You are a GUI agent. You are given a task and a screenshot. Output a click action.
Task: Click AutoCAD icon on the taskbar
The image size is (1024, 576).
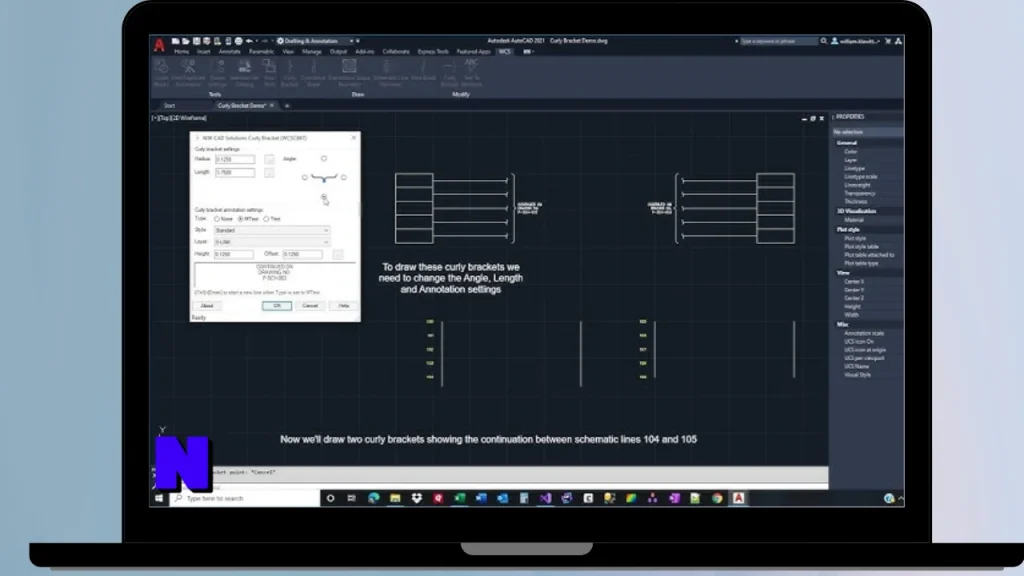click(739, 498)
